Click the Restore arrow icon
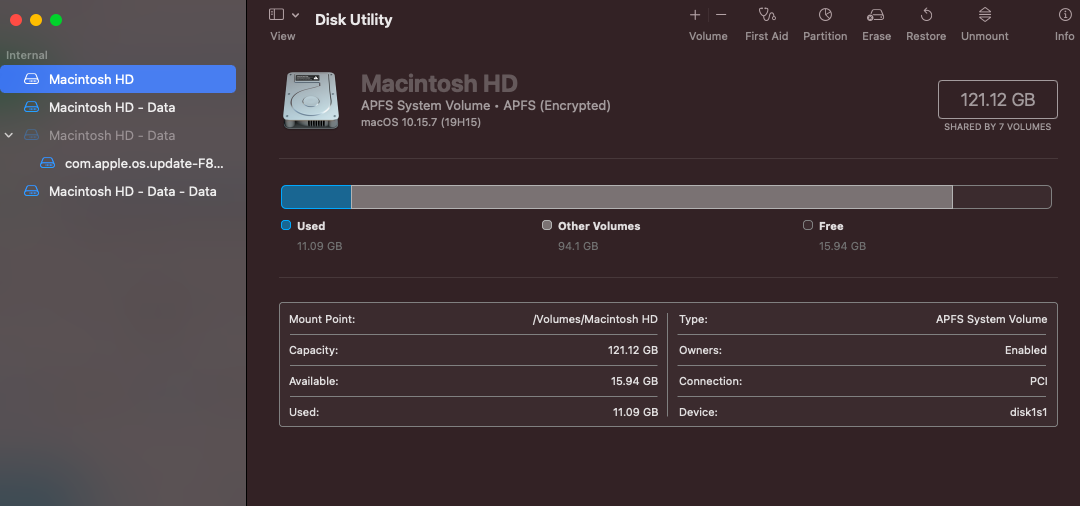This screenshot has height=506, width=1080. 926,14
